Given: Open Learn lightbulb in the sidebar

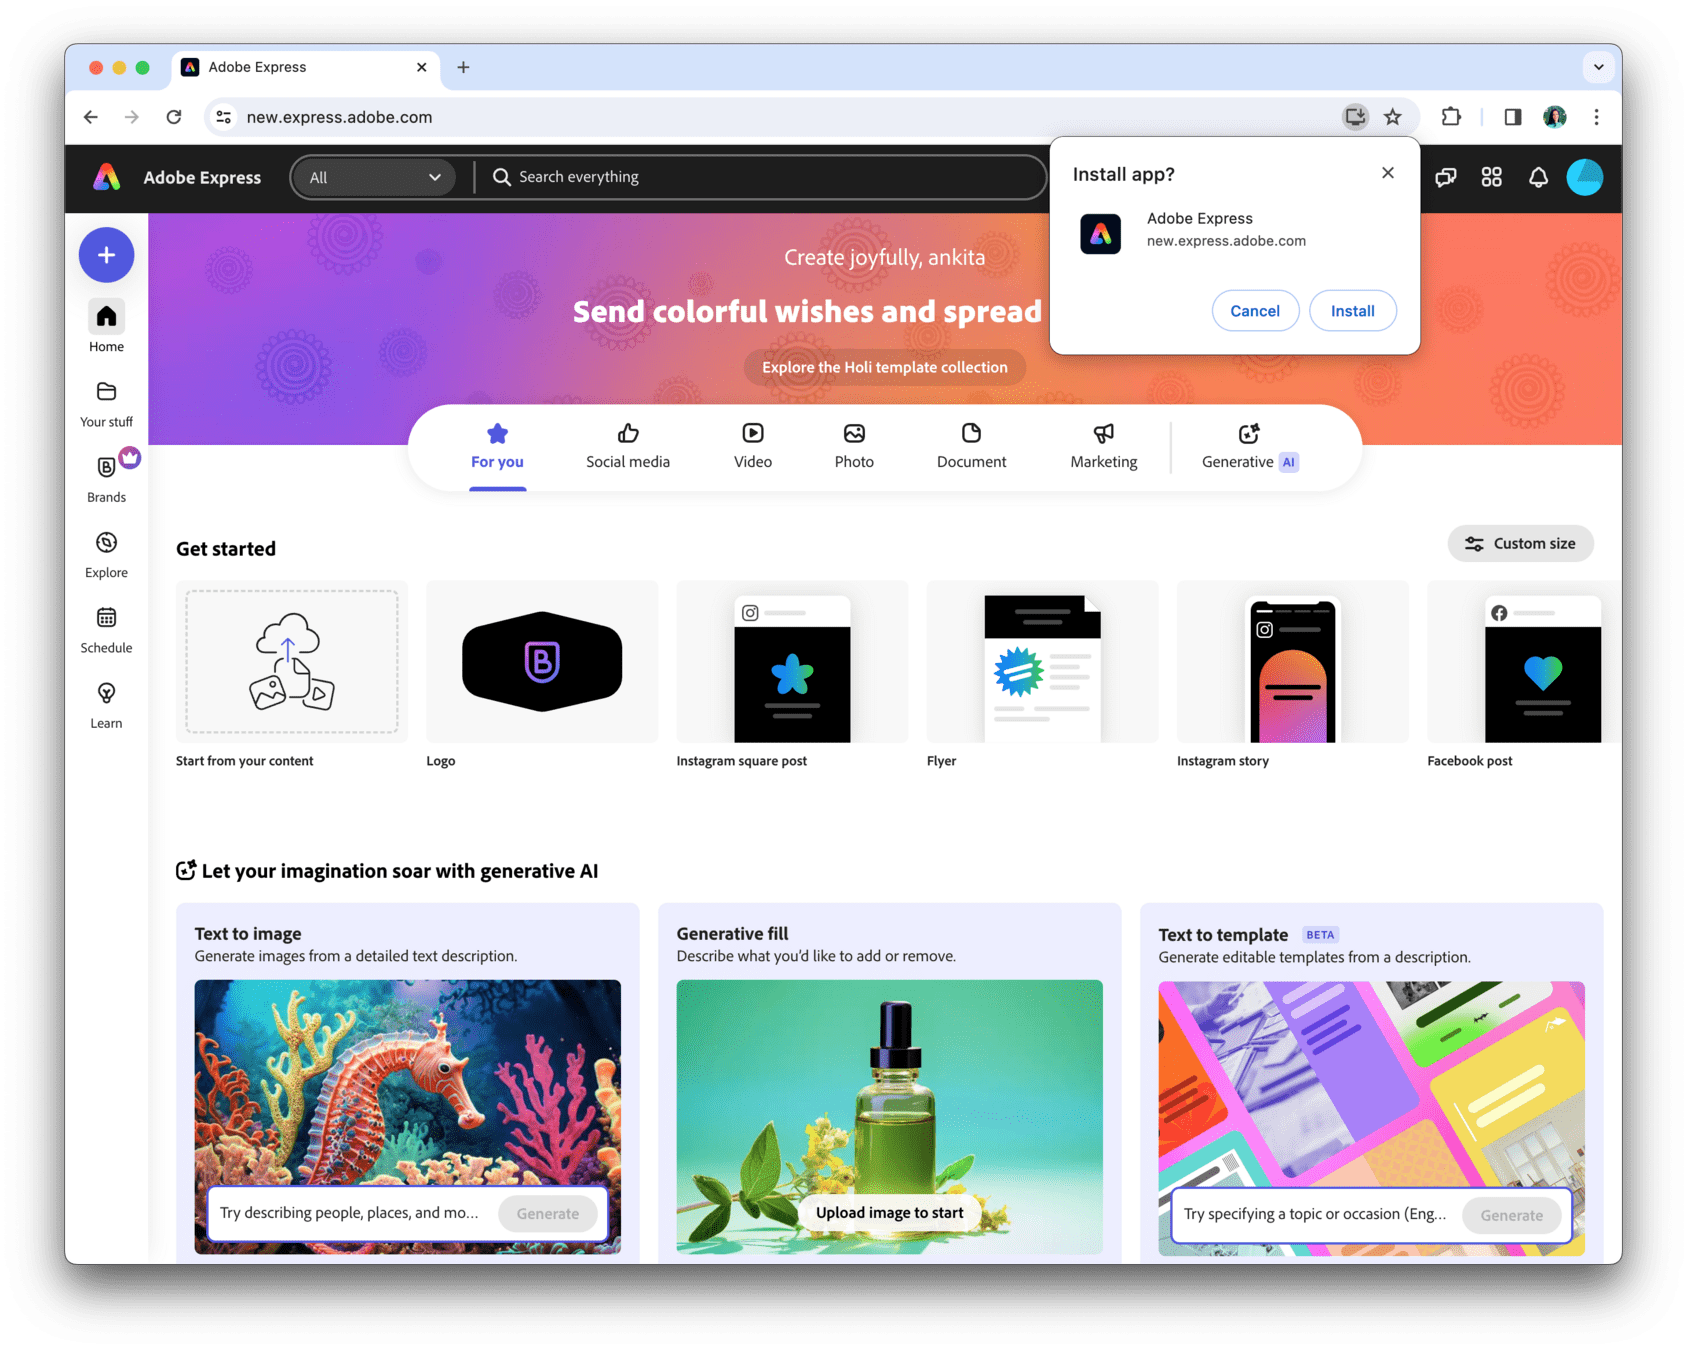Looking at the screenshot, I should (x=106, y=705).
